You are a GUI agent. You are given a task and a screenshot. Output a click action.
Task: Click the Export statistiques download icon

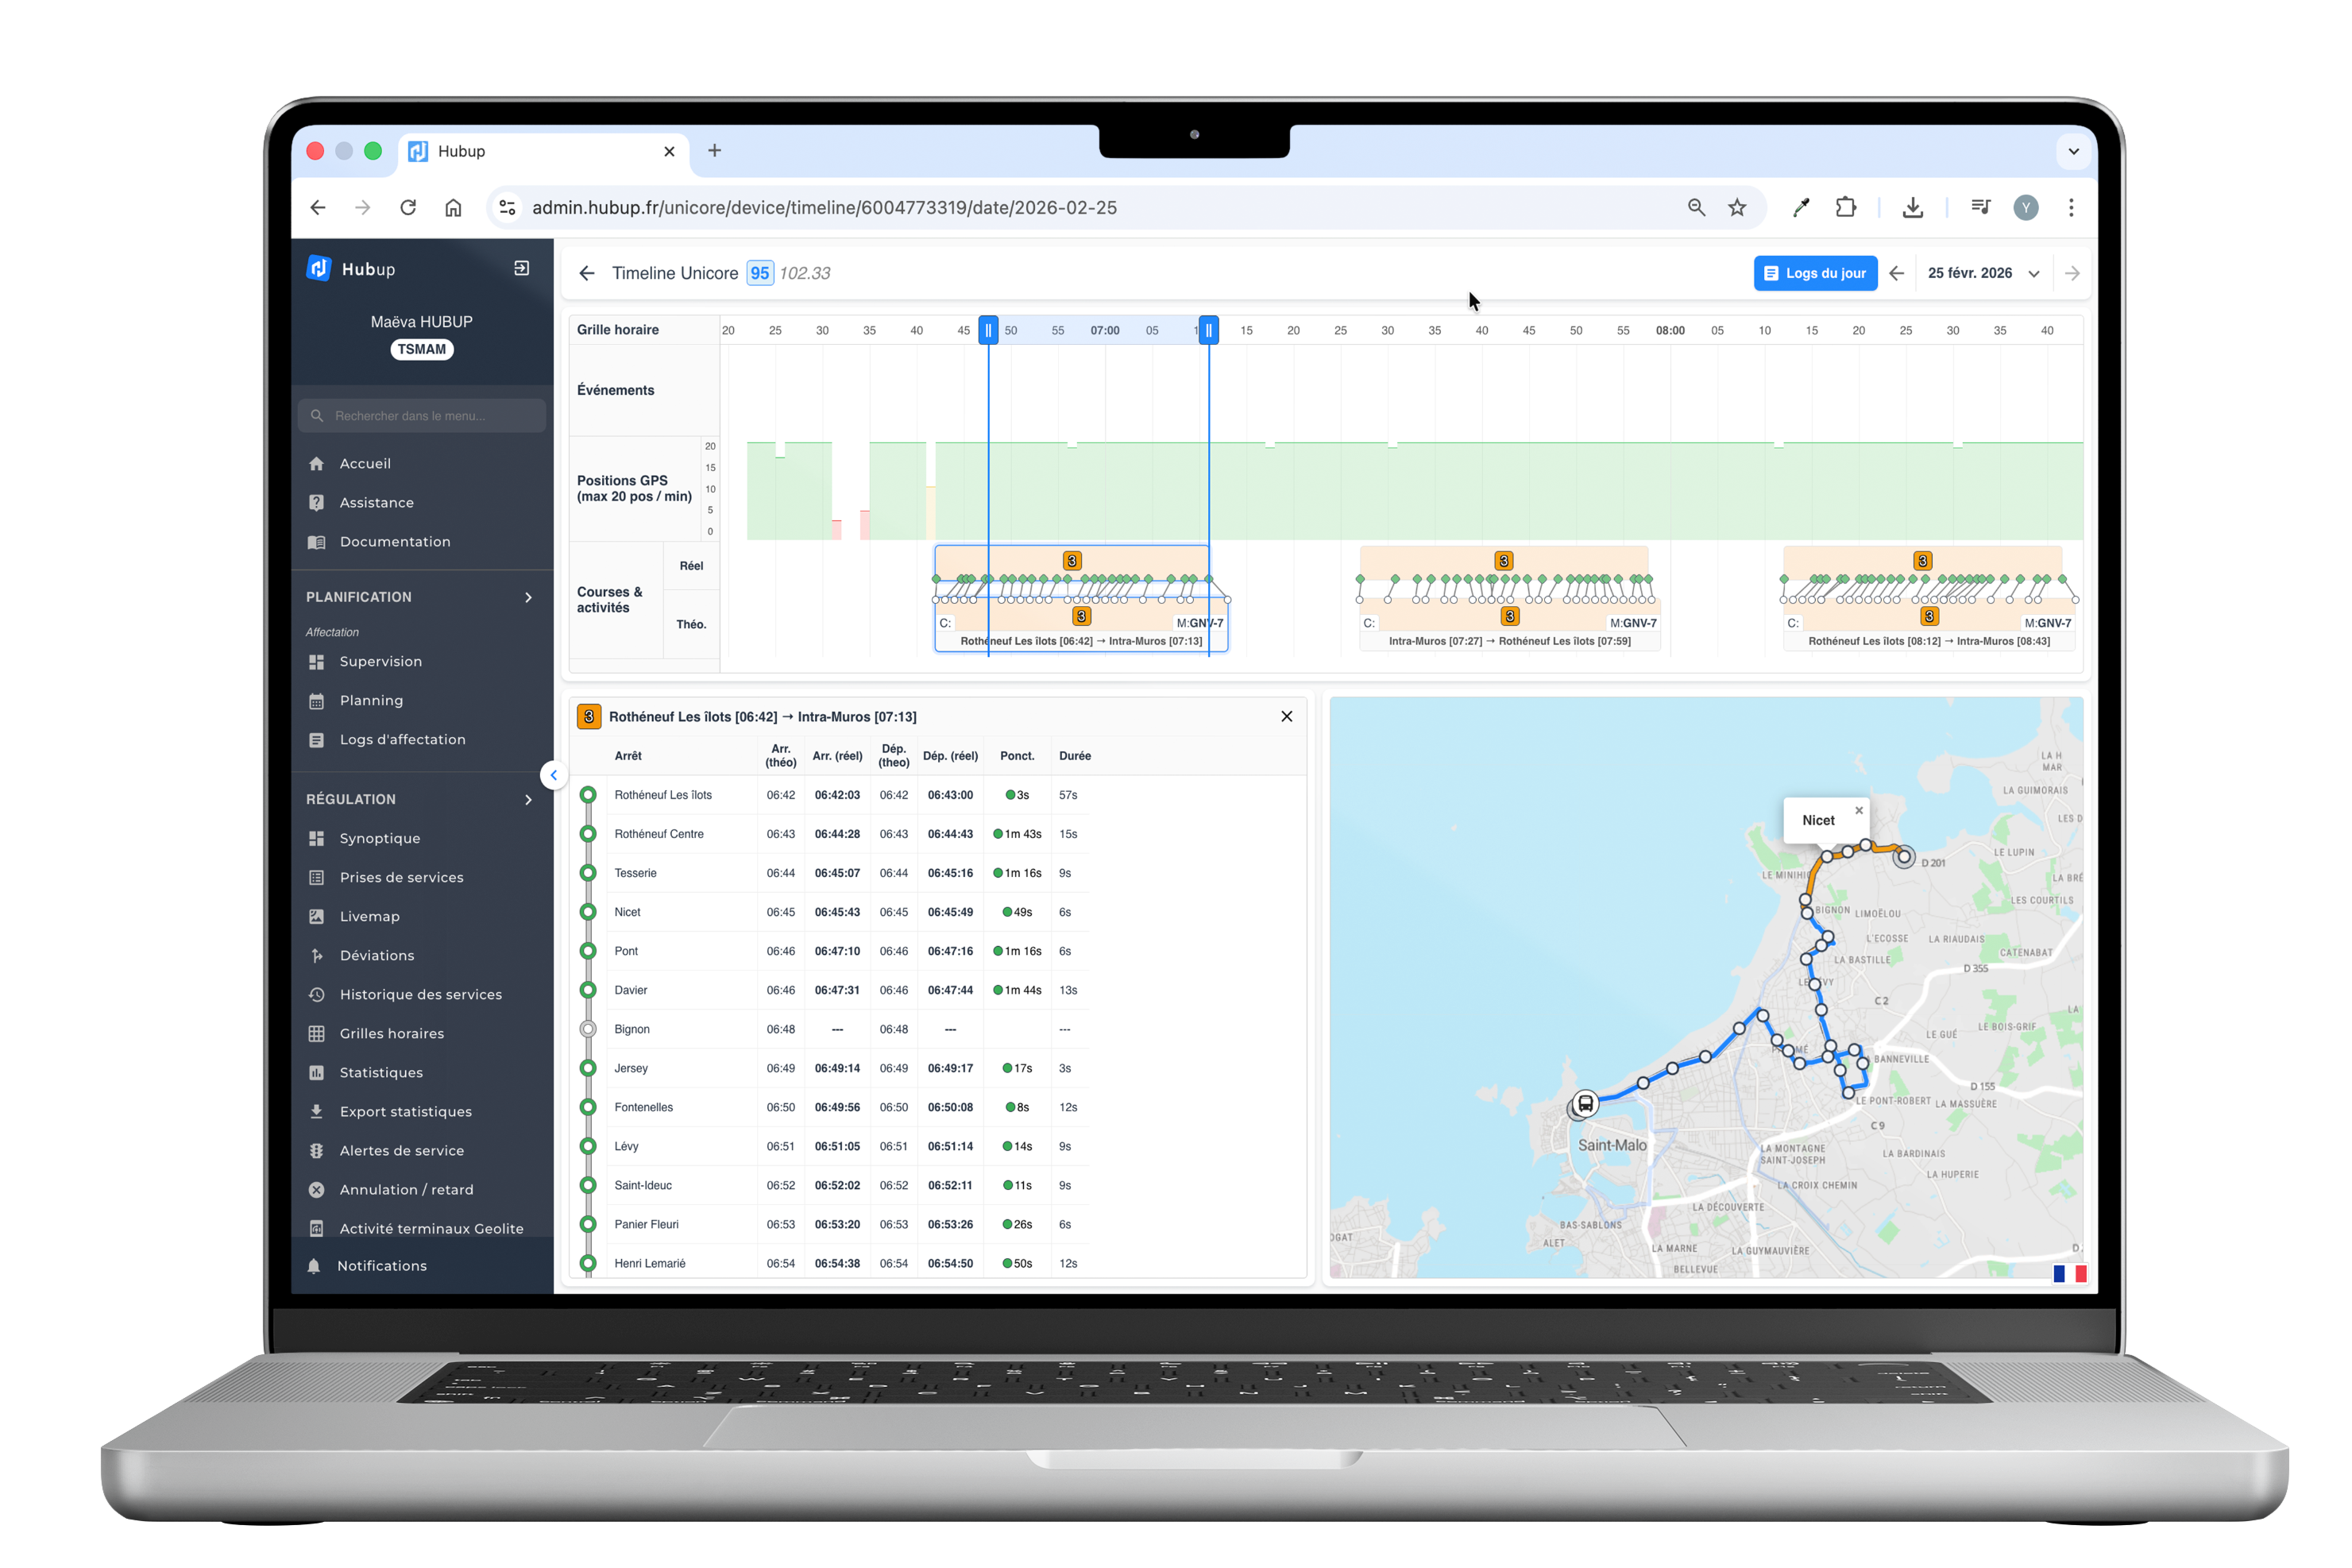(x=316, y=1111)
